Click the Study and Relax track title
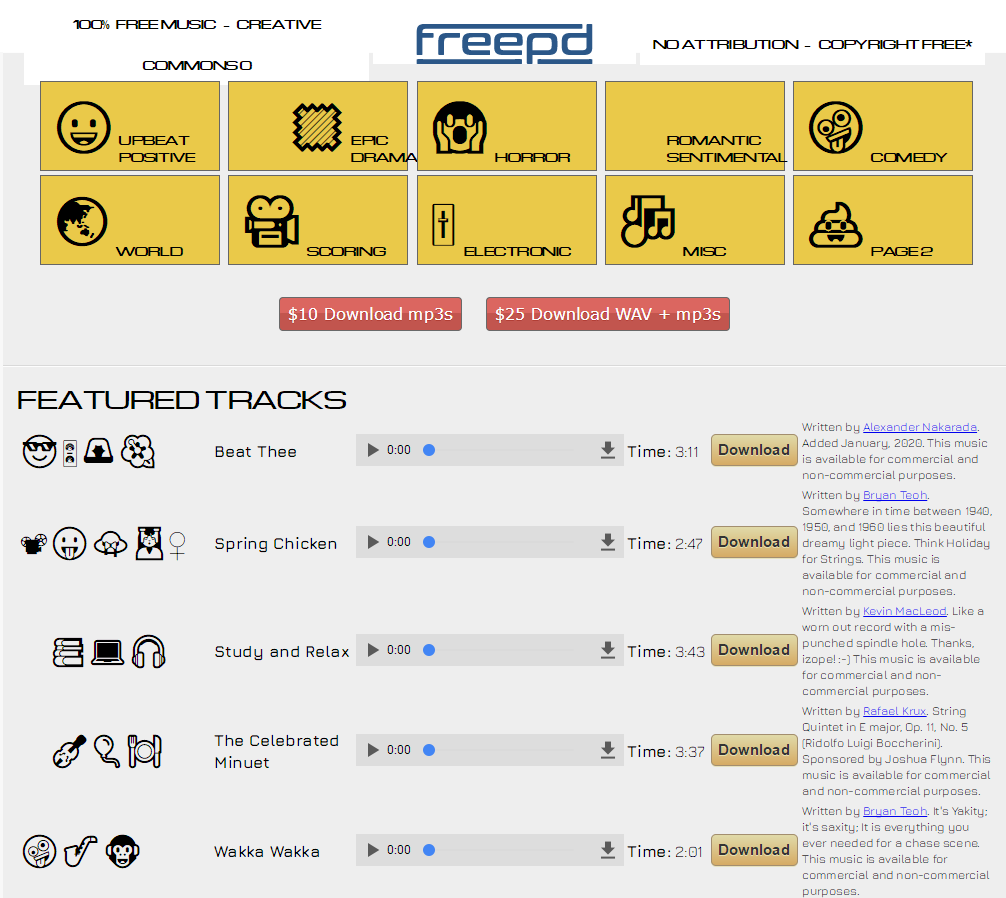 (282, 652)
